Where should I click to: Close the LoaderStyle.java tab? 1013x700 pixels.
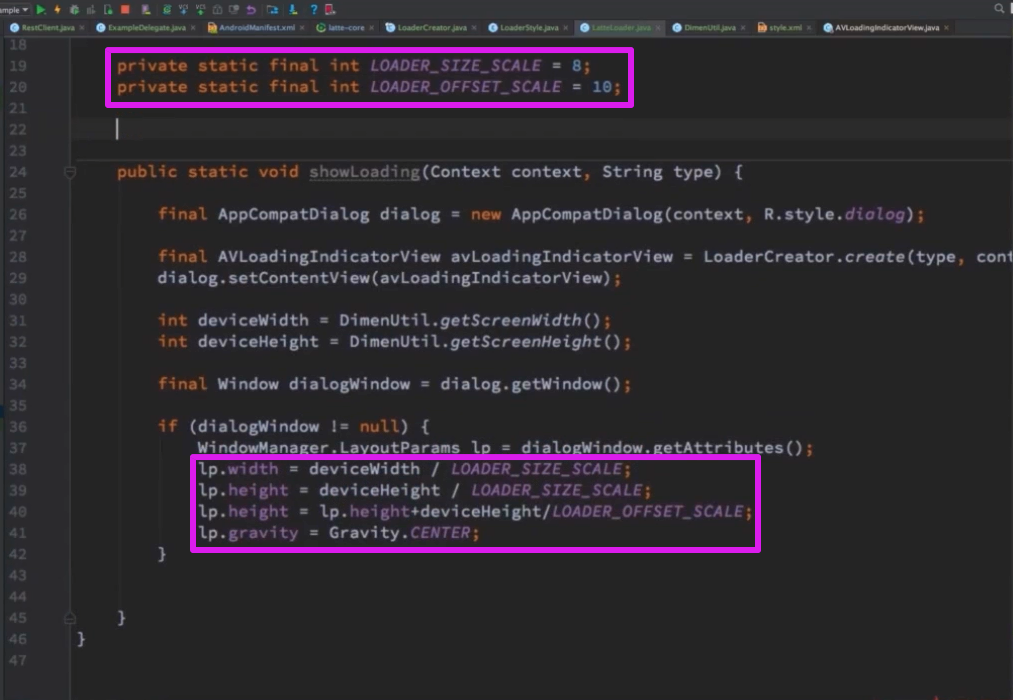pos(566,28)
